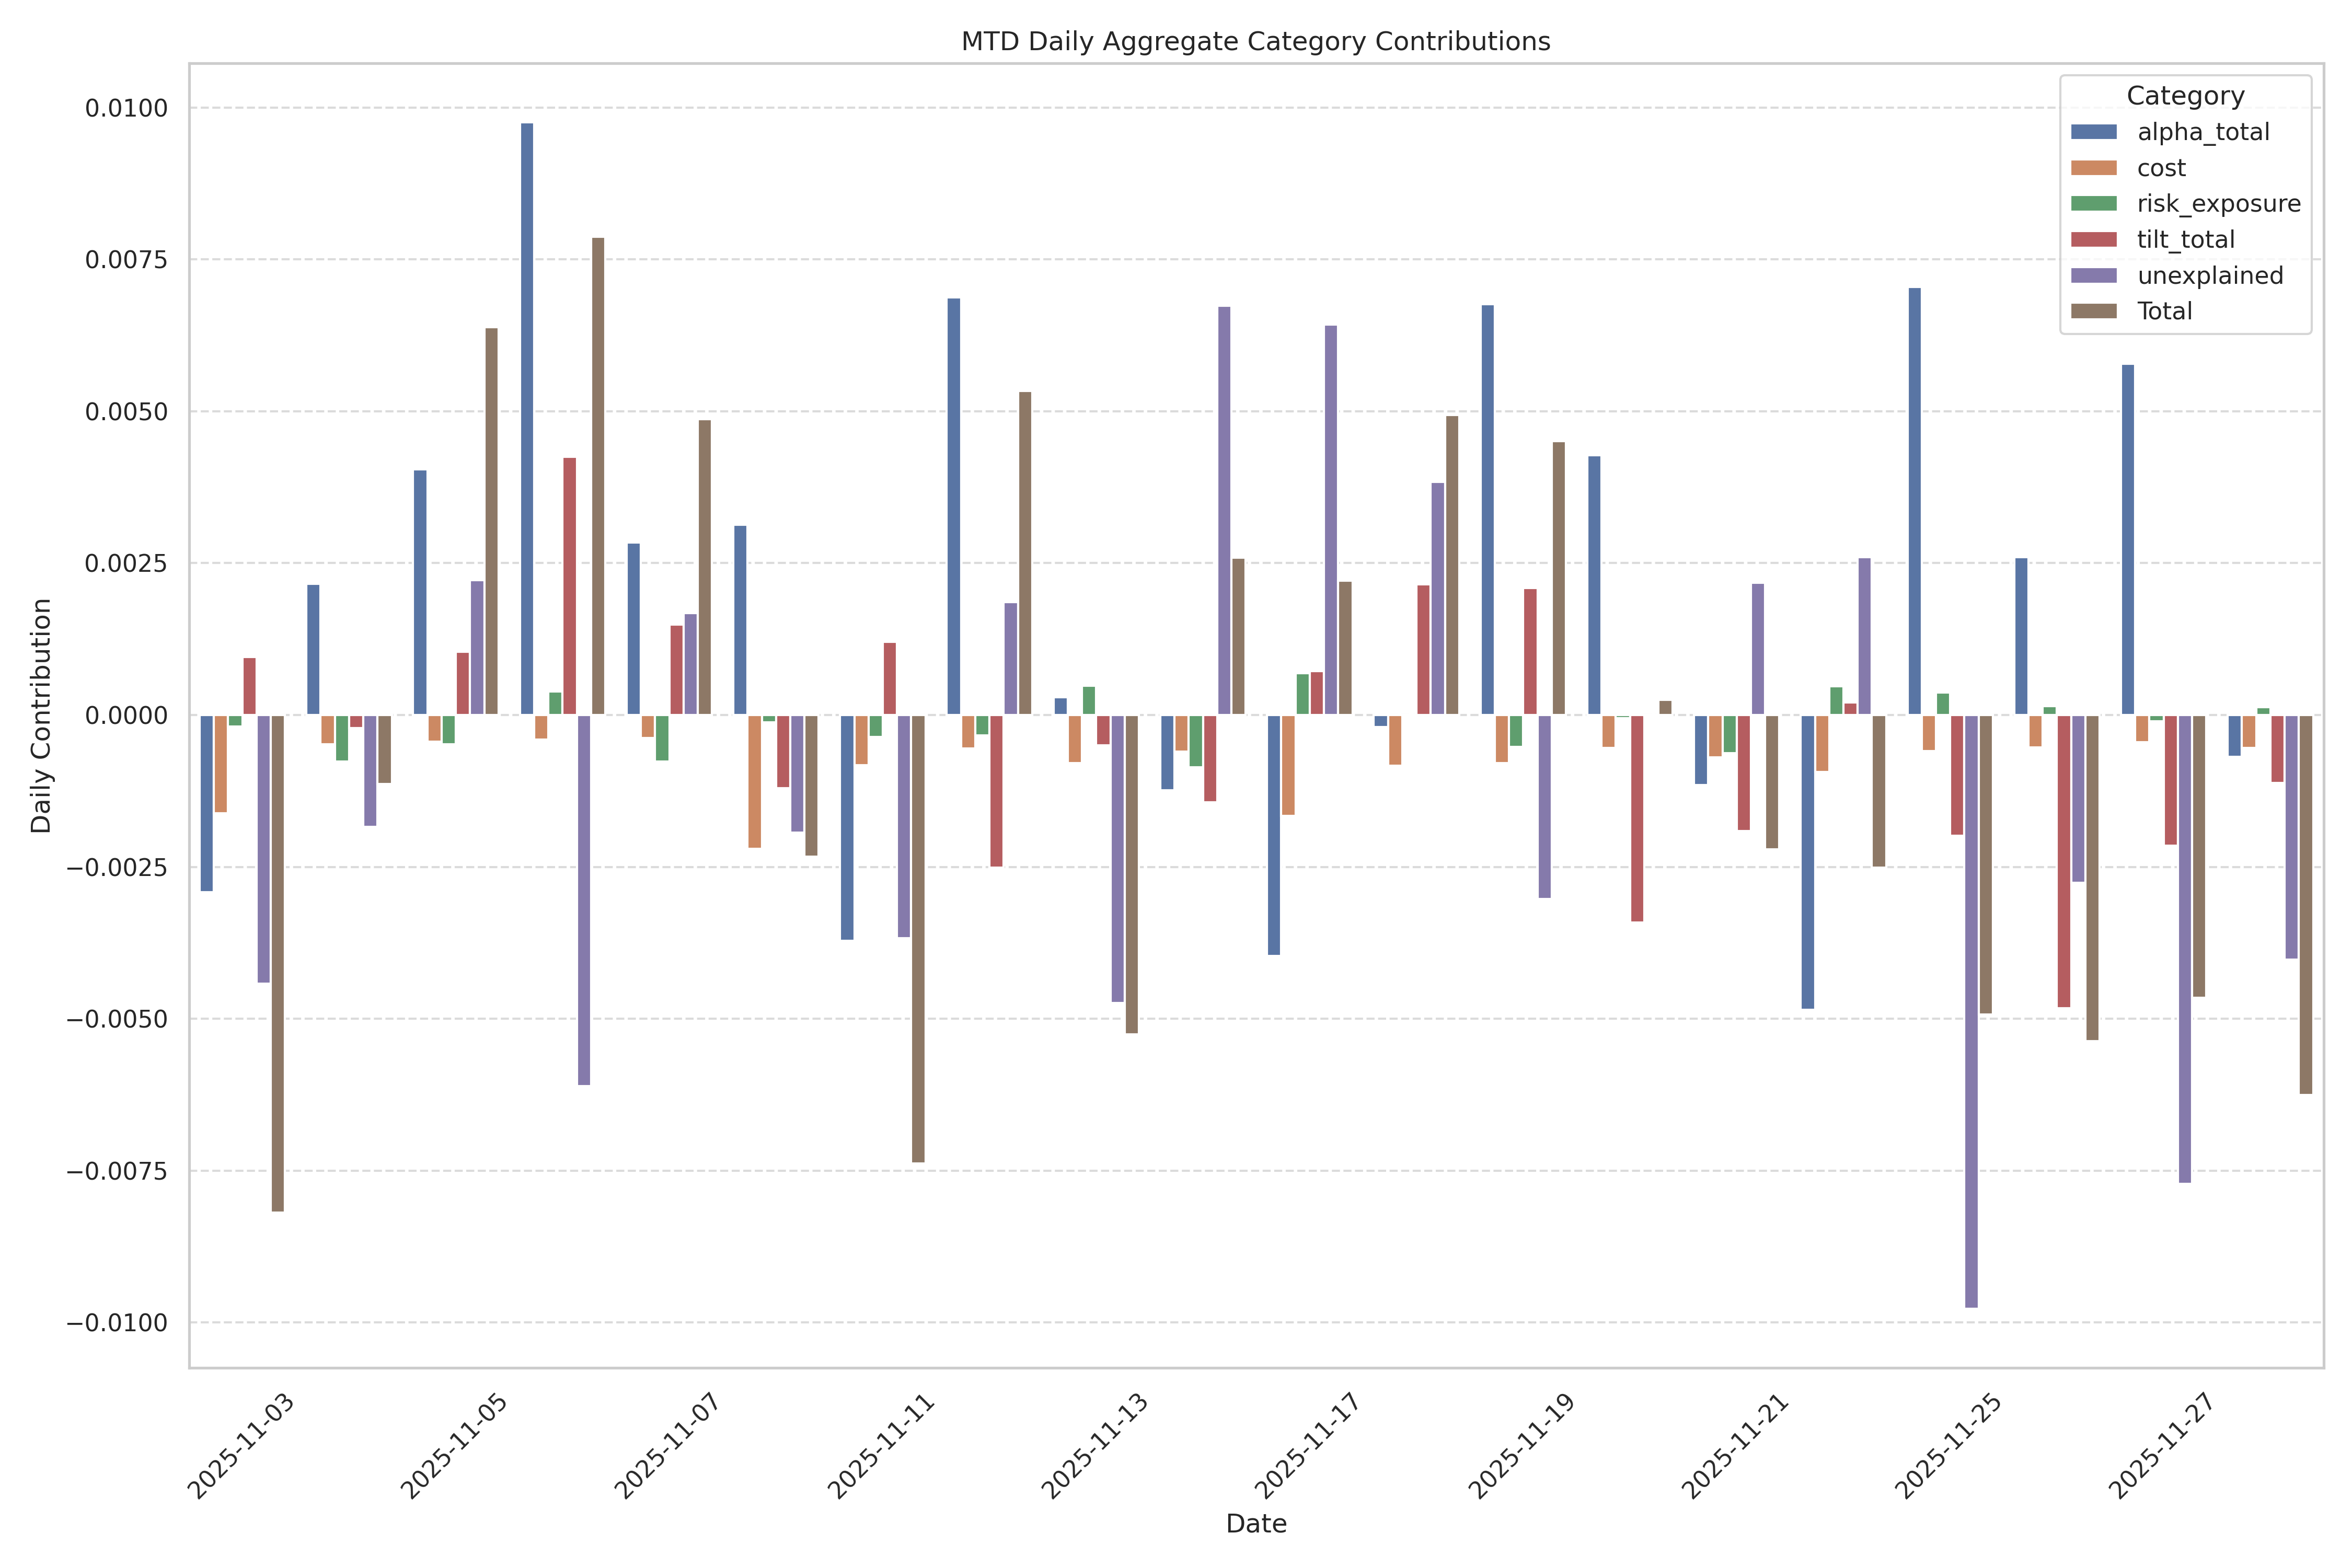Click the unexplained purple legend swatch
The image size is (2352, 1568).
2093,276
